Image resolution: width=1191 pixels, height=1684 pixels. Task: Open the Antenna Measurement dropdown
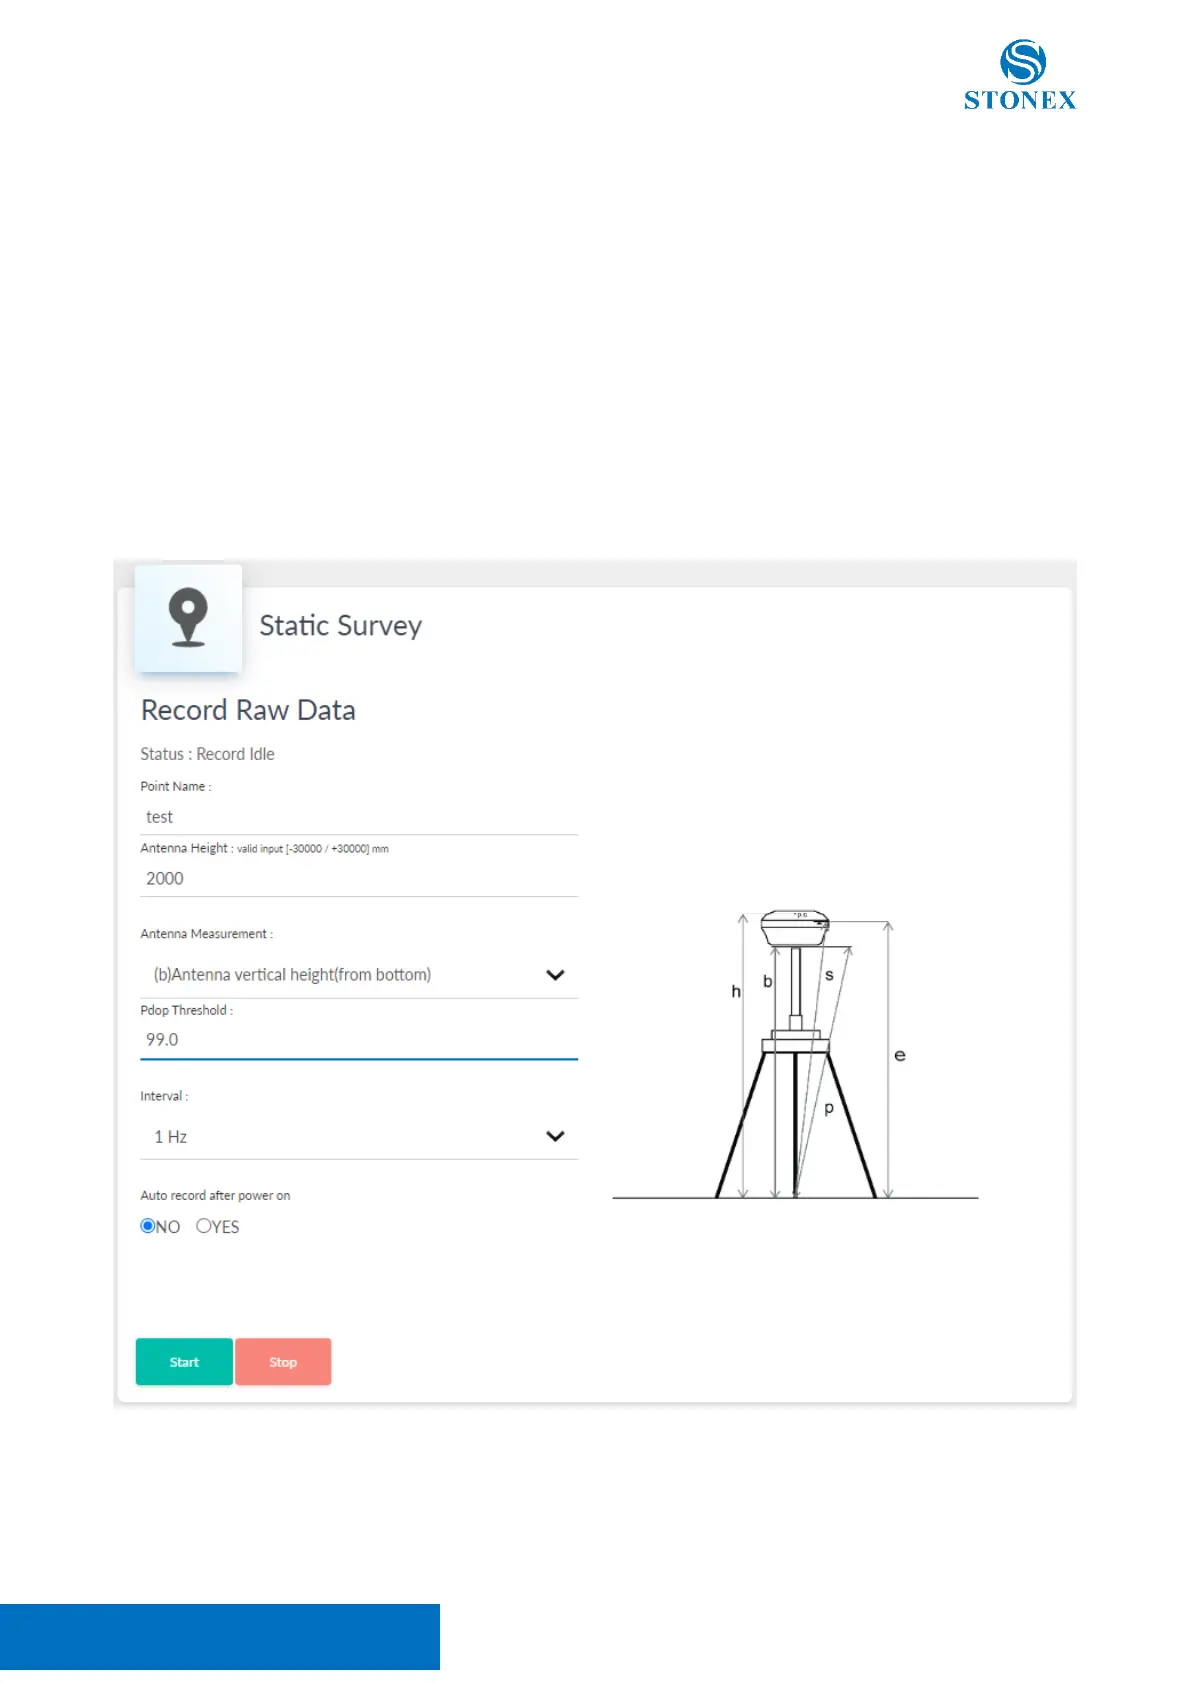(x=359, y=975)
